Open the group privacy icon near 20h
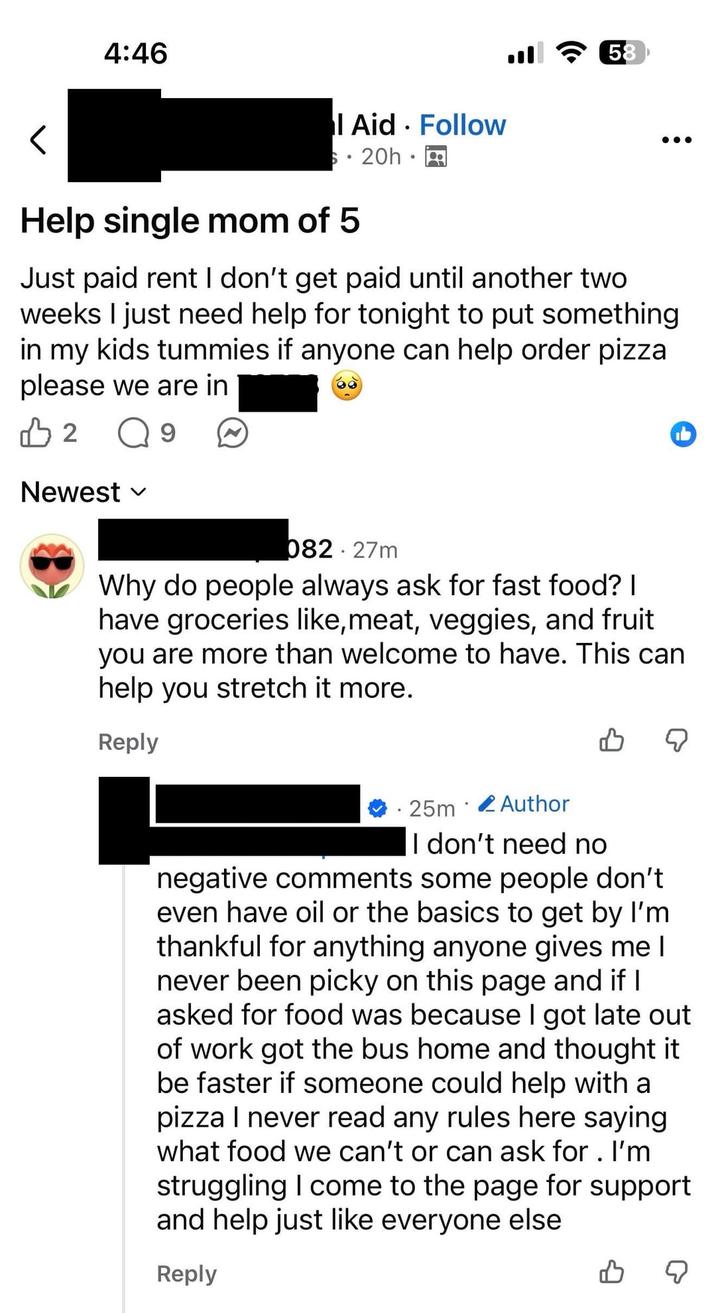 (436, 157)
